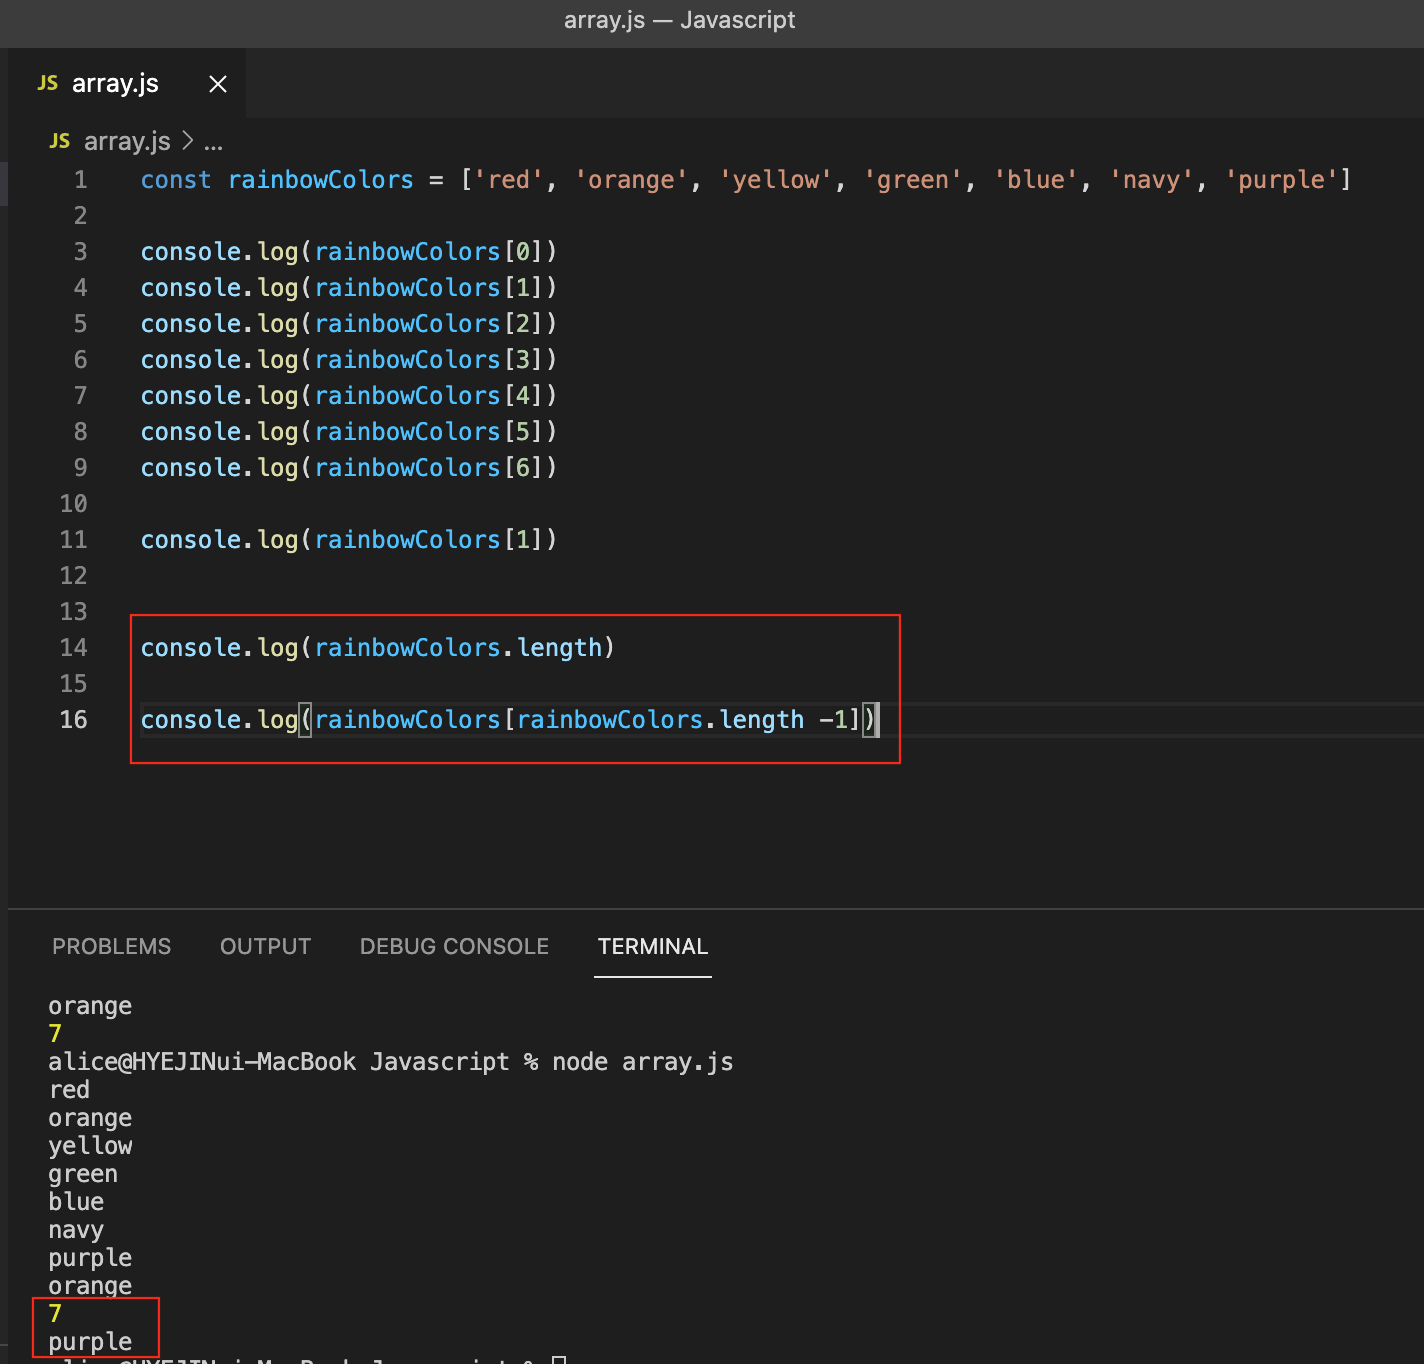Click the const keyword on line 1
This screenshot has width=1424, height=1364.
click(x=176, y=180)
